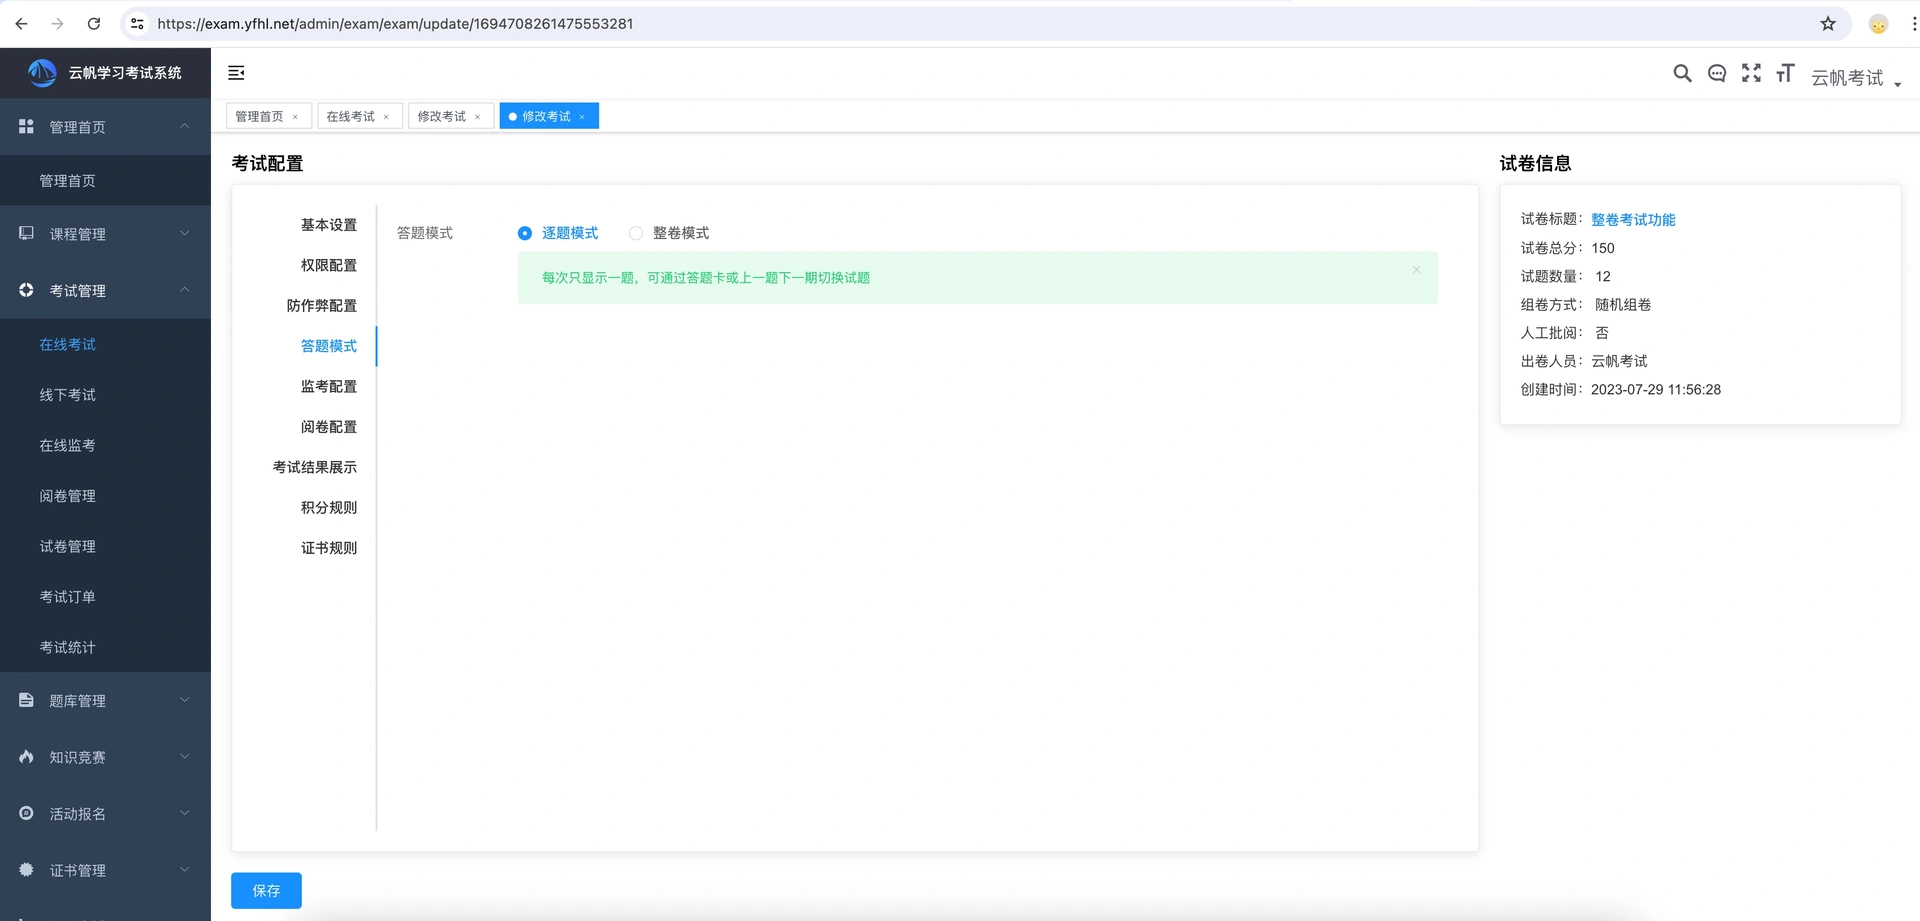Open the message chat icon

pyautogui.click(x=1717, y=73)
